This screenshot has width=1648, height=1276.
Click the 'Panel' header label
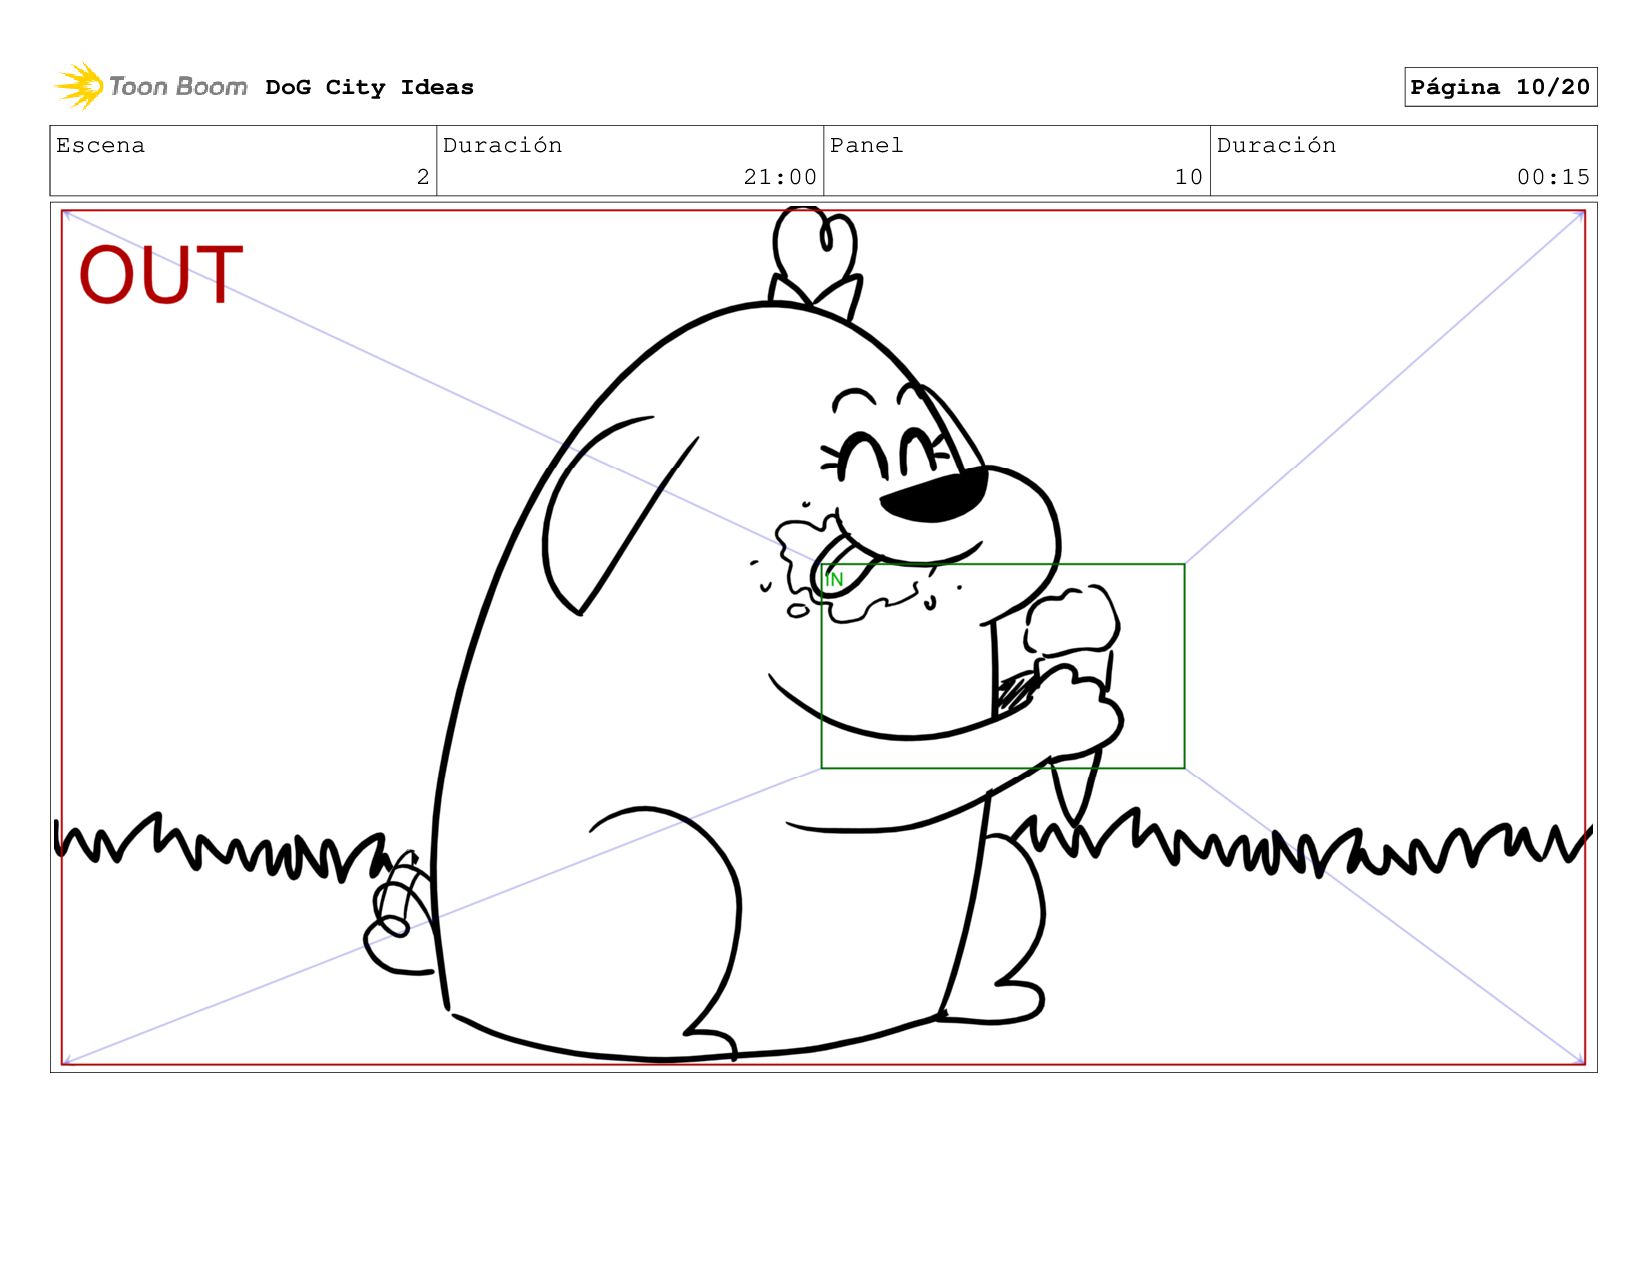pos(866,145)
